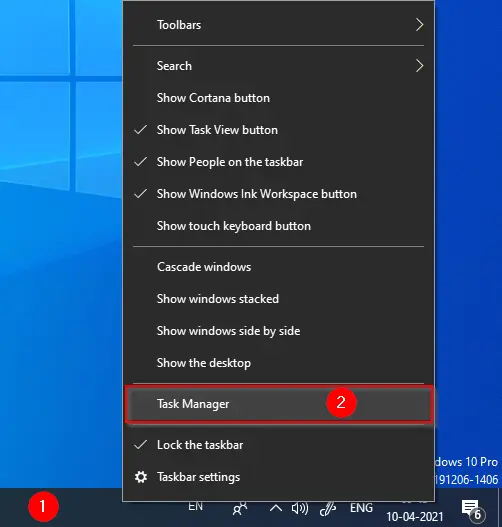Select the ENG input language indicator

click(x=361, y=508)
